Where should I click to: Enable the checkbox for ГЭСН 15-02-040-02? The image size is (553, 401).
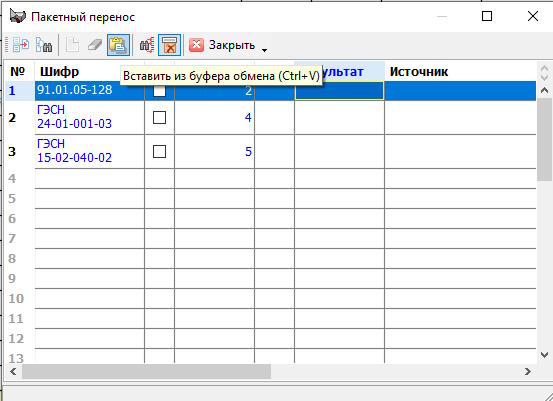point(159,152)
